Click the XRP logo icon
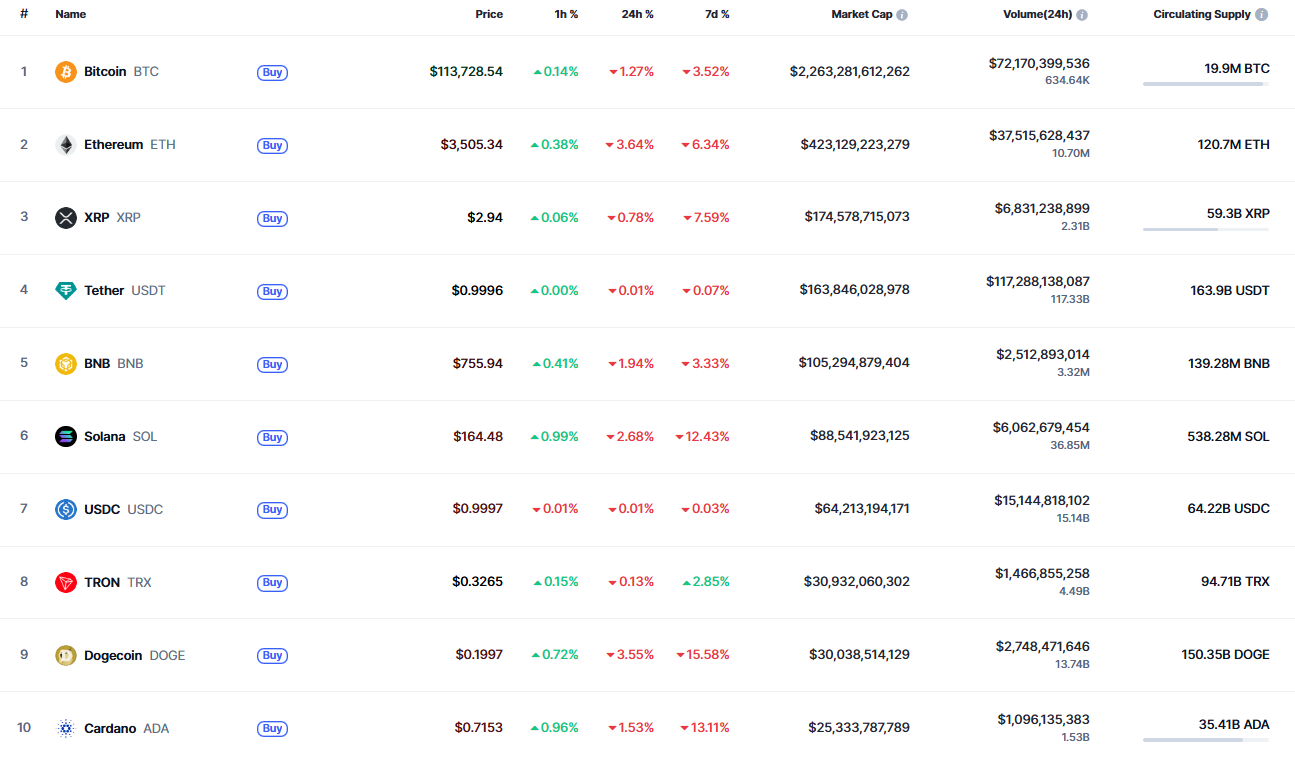The image size is (1295, 763). [x=66, y=218]
